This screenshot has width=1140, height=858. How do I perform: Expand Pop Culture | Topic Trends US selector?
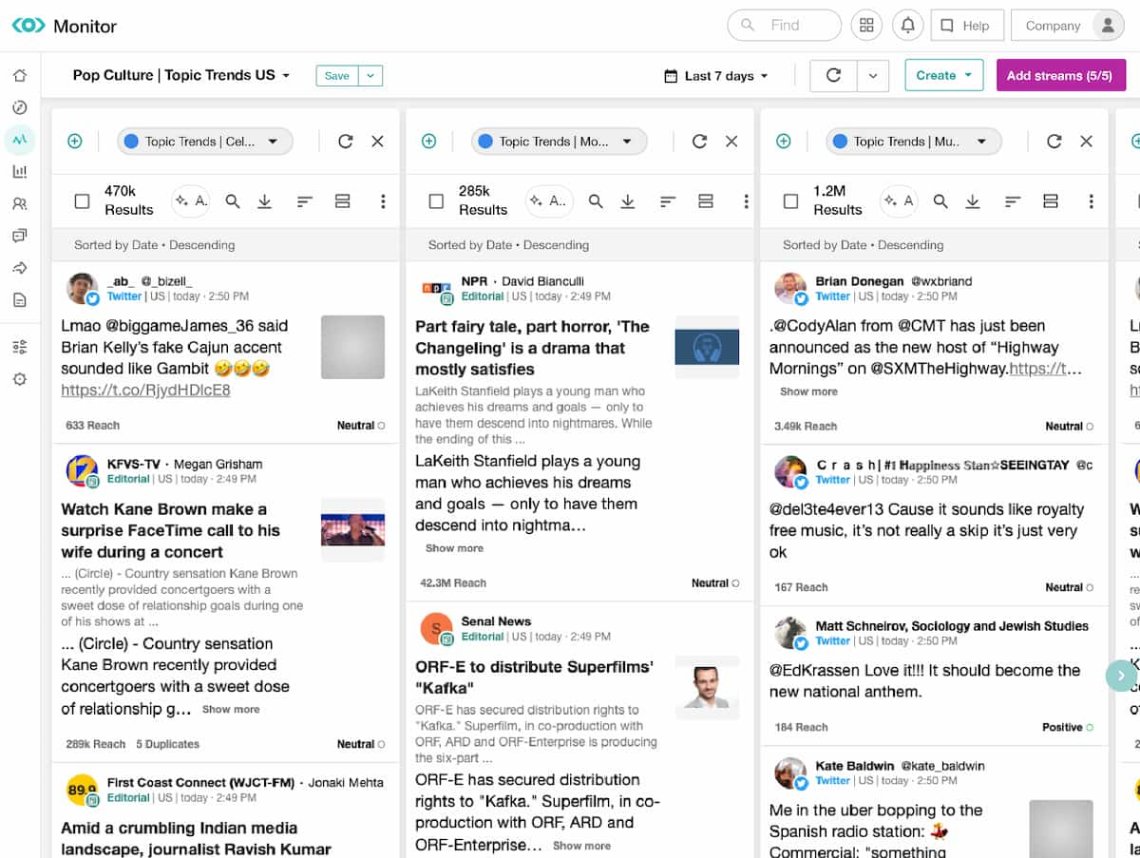[x=181, y=76]
